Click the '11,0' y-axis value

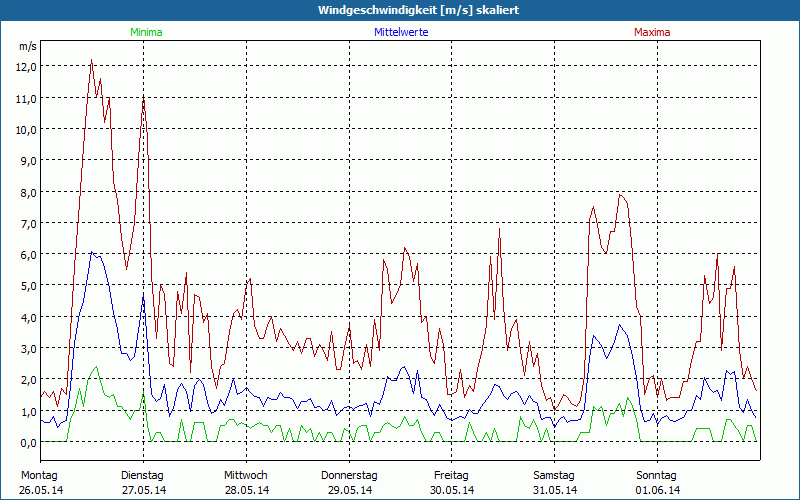click(28, 98)
